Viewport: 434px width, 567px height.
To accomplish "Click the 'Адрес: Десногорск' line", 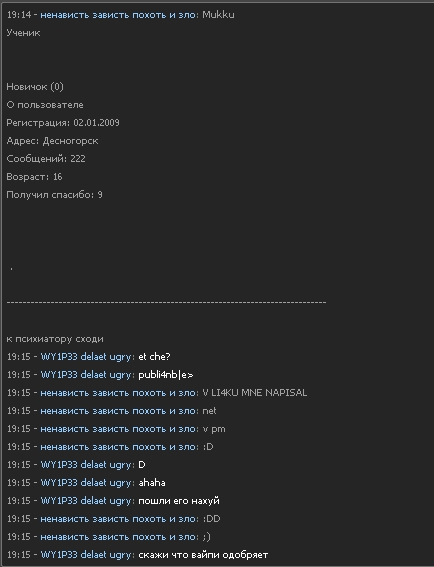I will 52,141.
